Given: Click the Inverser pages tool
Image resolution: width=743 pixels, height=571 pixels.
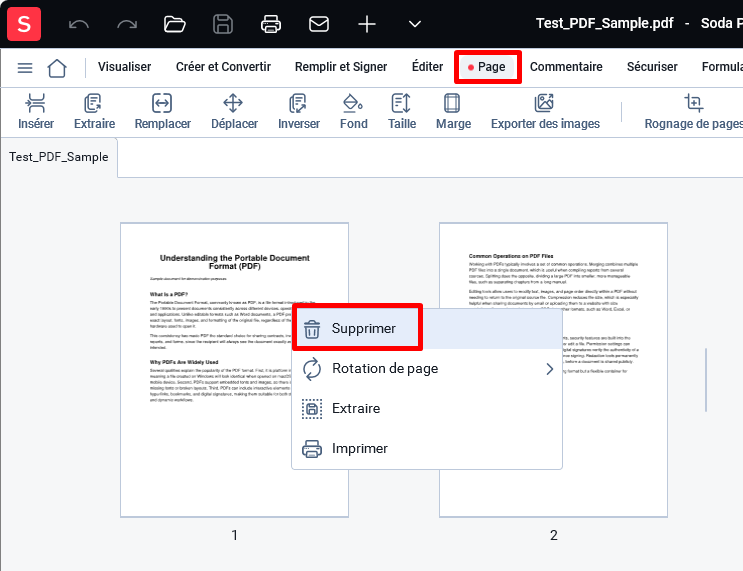Looking at the screenshot, I should (299, 112).
